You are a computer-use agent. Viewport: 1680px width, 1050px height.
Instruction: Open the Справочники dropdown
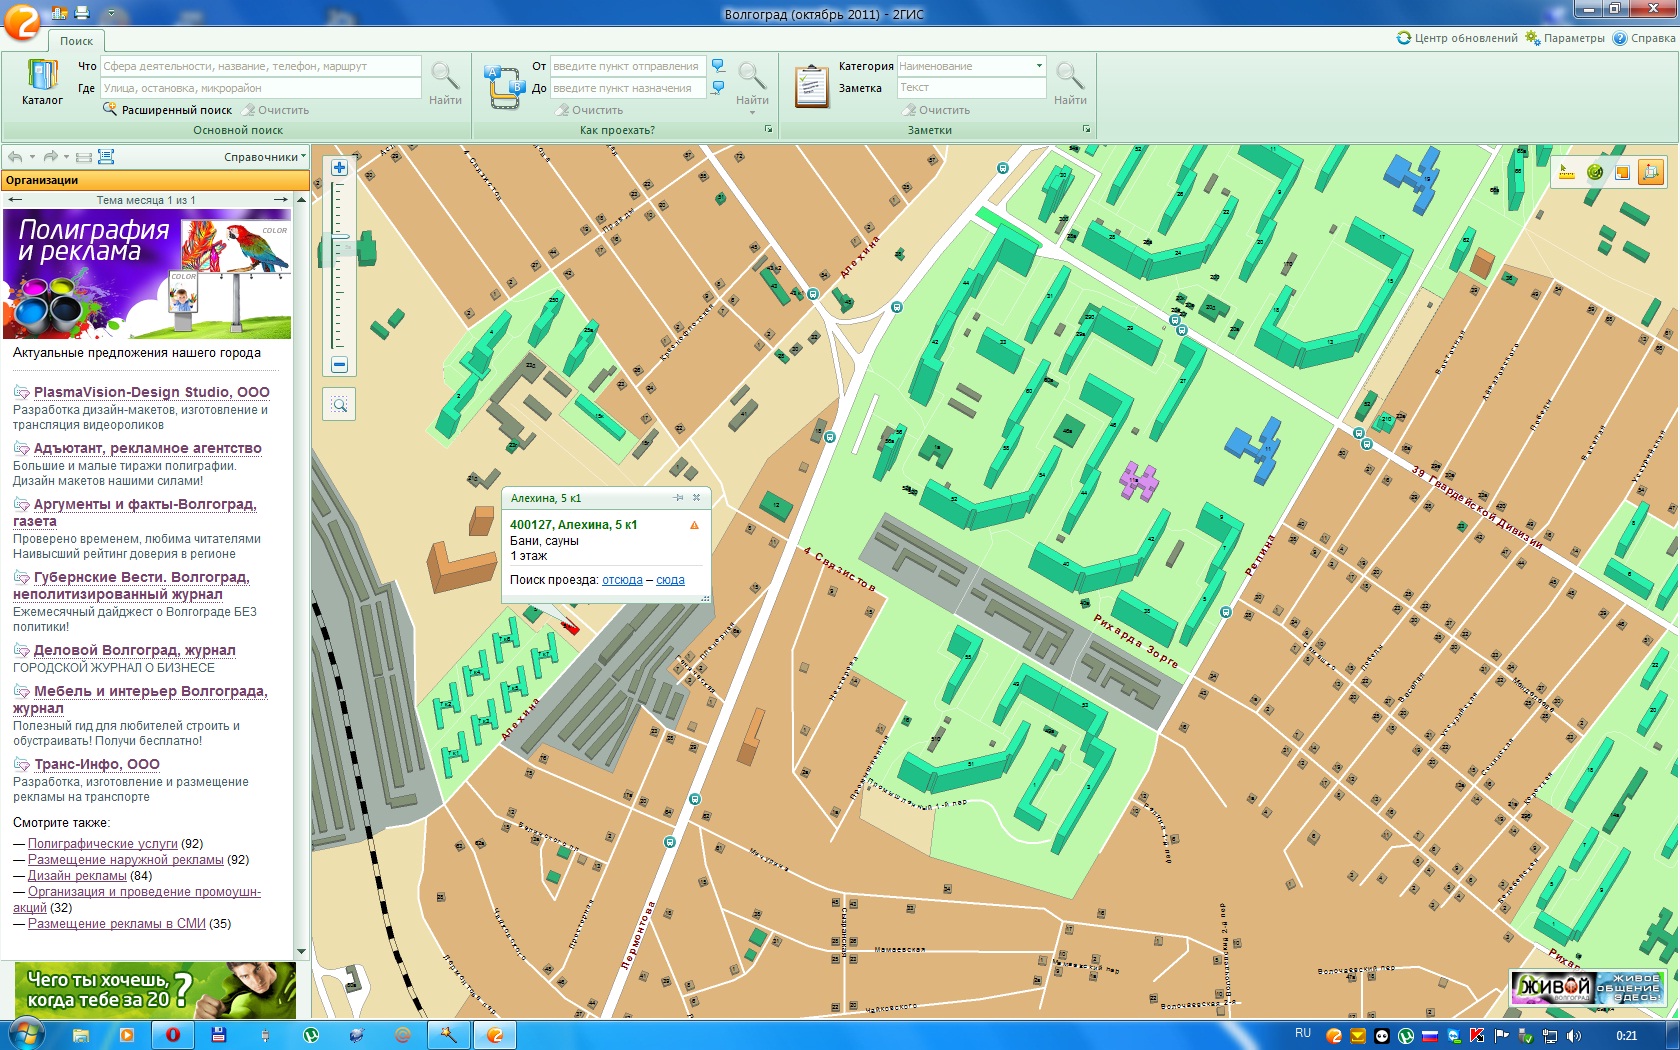tap(264, 157)
